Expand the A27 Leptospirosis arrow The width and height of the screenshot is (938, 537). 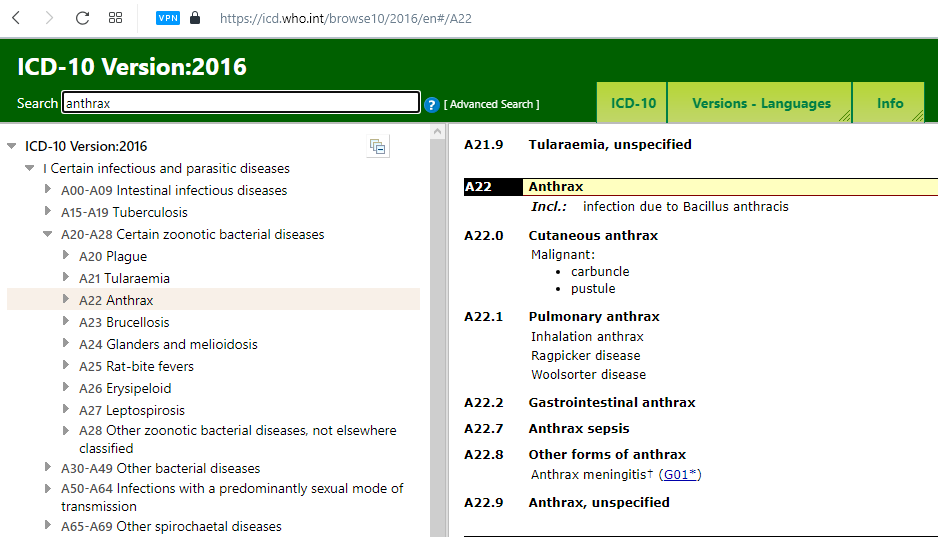[x=66, y=409]
